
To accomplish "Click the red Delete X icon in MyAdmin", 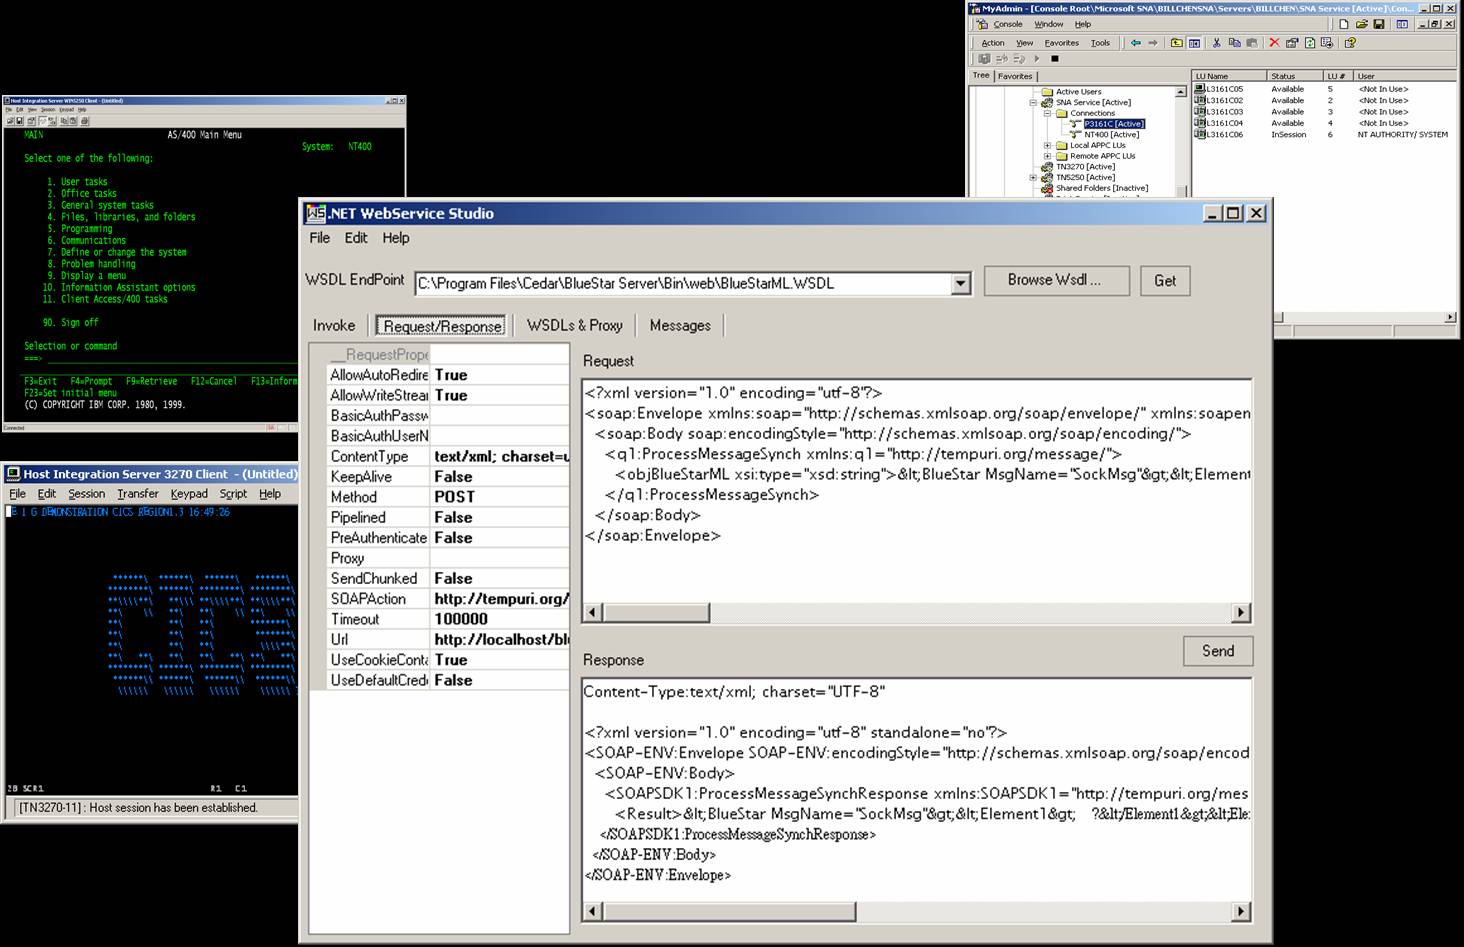I will point(1274,43).
